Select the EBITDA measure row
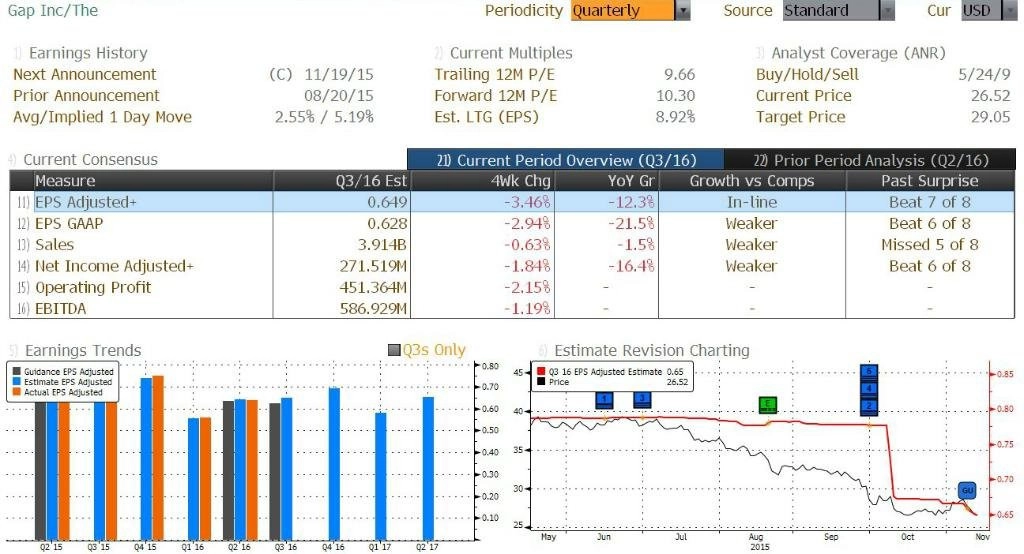1024x554 pixels. click(x=513, y=308)
